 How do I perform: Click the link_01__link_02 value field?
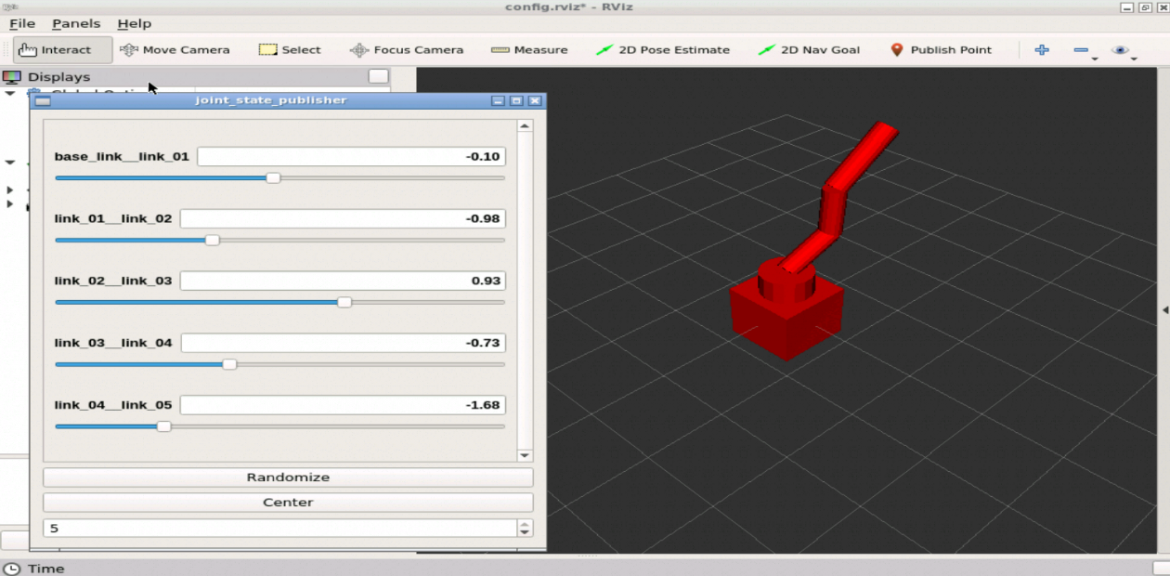tap(342, 219)
